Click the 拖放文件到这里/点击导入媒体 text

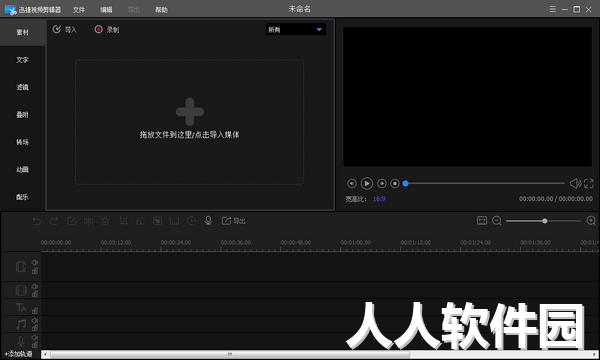[189, 135]
